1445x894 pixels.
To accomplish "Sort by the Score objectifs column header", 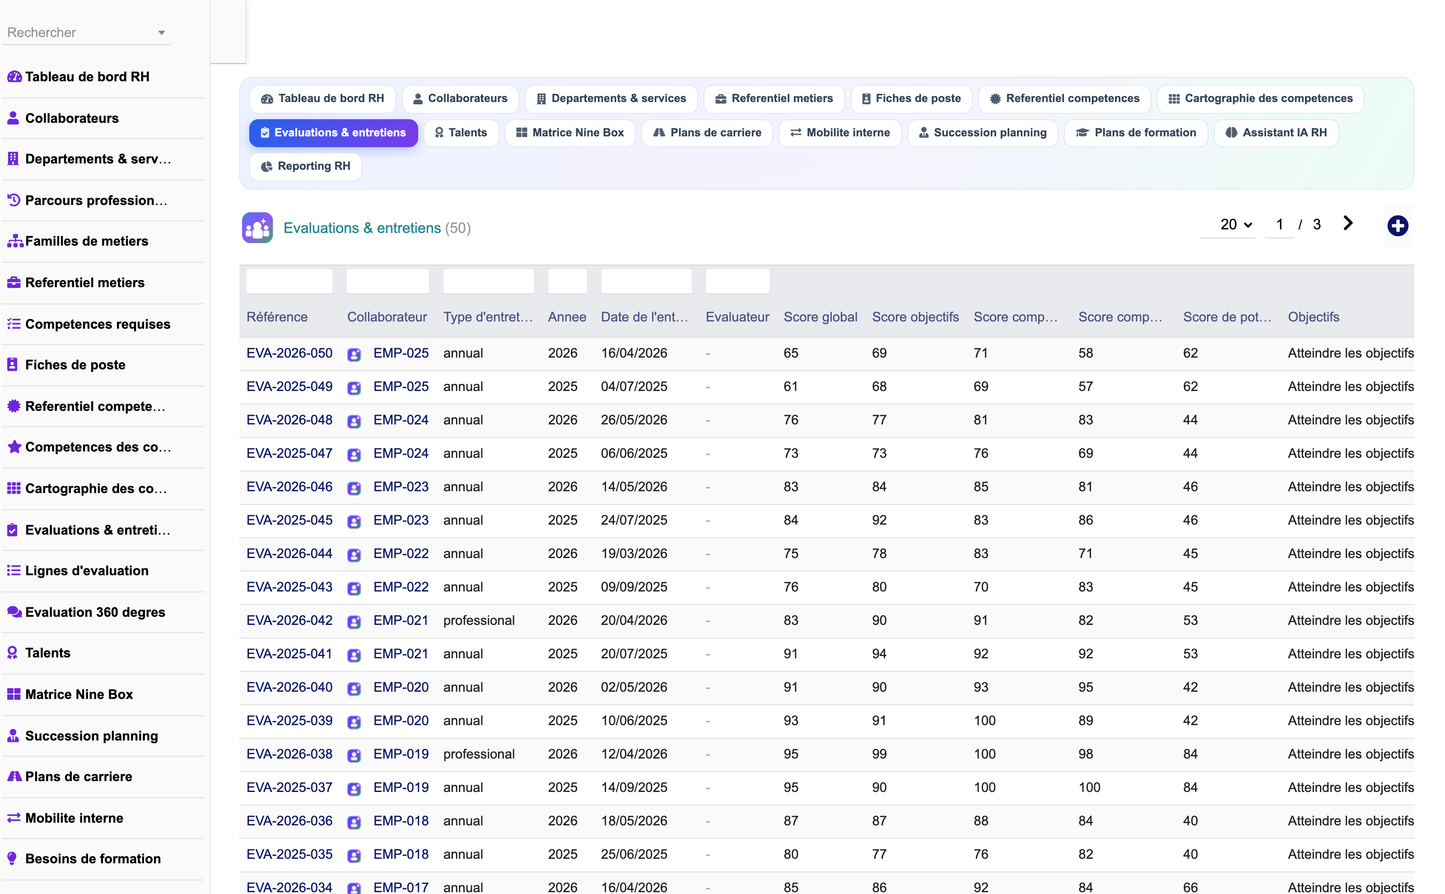I will (x=915, y=317).
